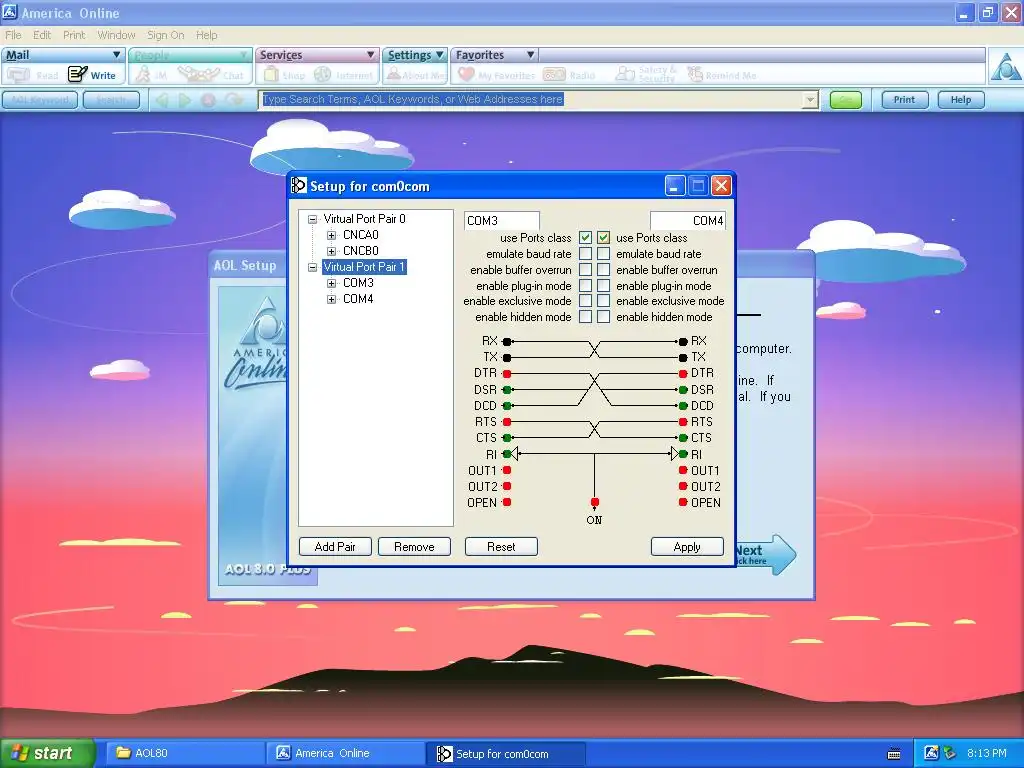Expand the CNCB0 tree node
The image size is (1024, 768).
[x=331, y=251]
